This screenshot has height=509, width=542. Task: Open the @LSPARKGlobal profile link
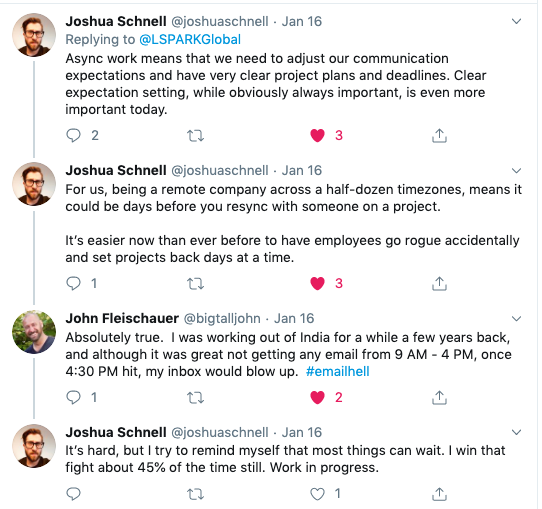(x=190, y=40)
